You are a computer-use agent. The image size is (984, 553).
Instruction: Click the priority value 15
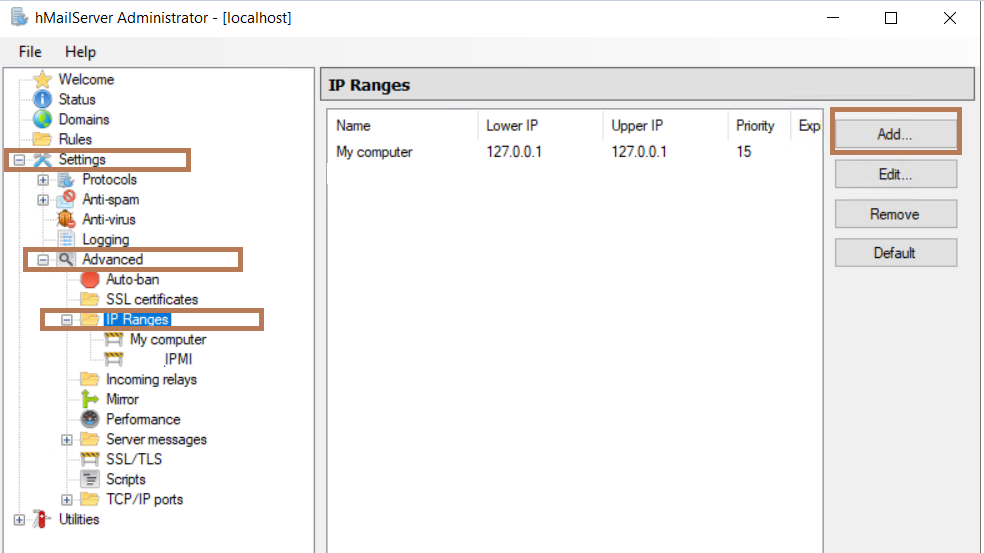pyautogui.click(x=744, y=152)
